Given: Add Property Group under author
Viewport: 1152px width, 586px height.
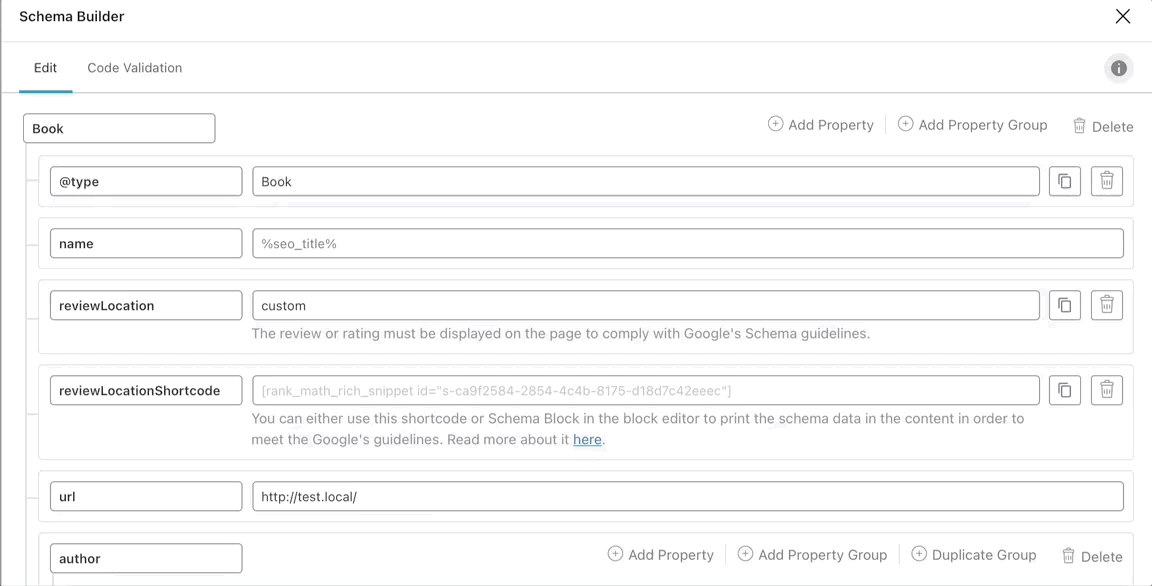Looking at the screenshot, I should point(812,555).
